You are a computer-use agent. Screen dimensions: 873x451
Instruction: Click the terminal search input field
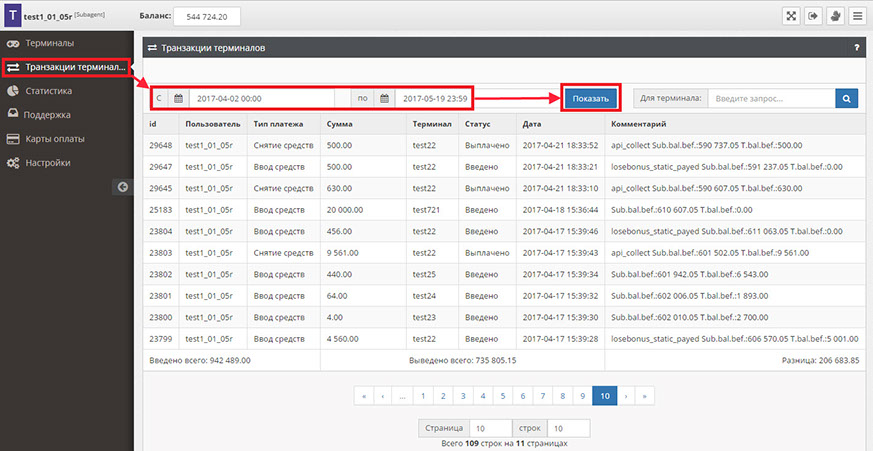coord(770,99)
